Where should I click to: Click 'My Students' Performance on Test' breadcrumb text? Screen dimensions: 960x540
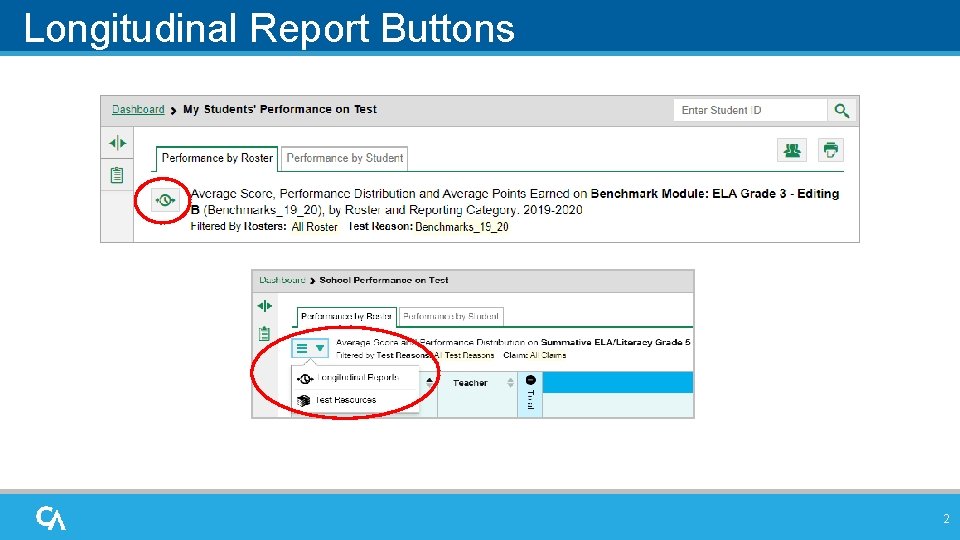point(280,109)
